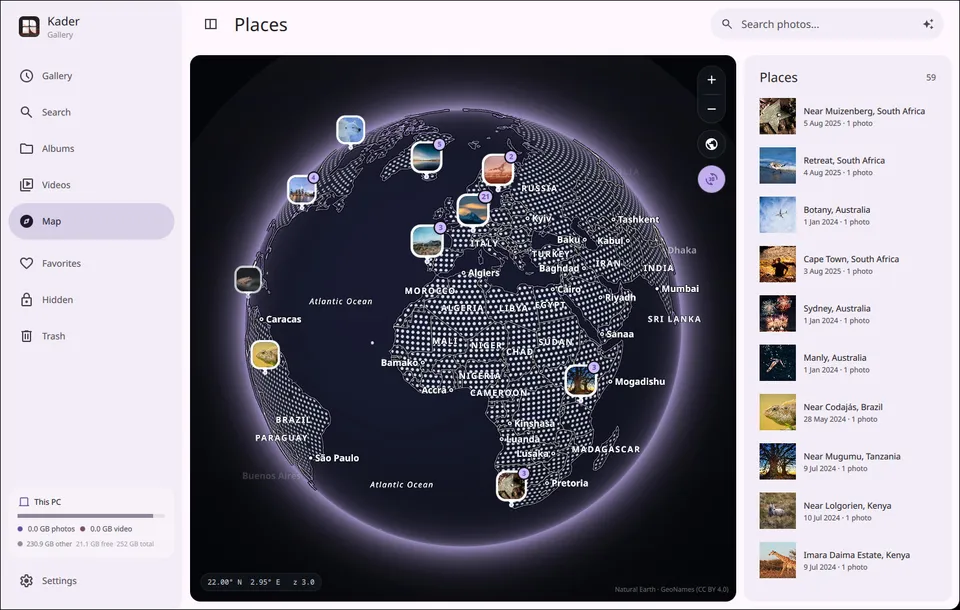Click the Mogadishu city label on map

tap(640, 382)
